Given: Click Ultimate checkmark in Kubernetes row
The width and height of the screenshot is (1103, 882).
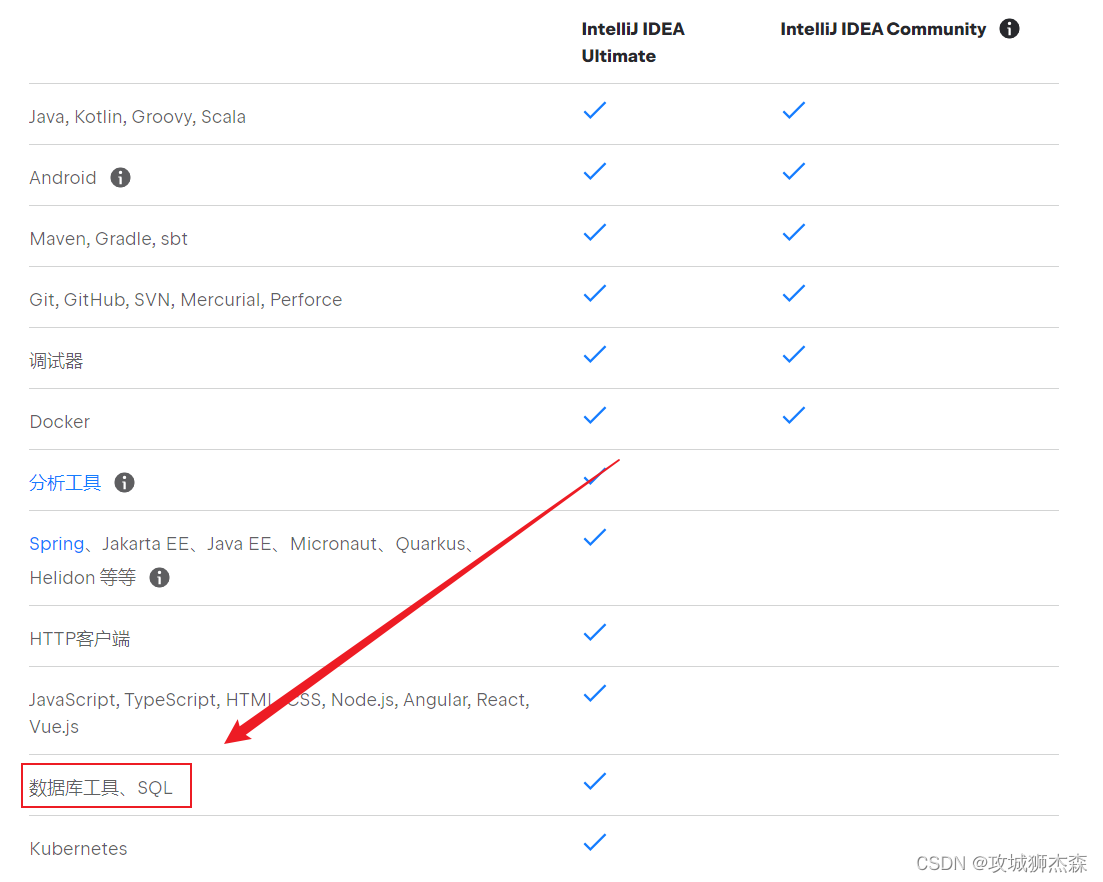Looking at the screenshot, I should (594, 843).
